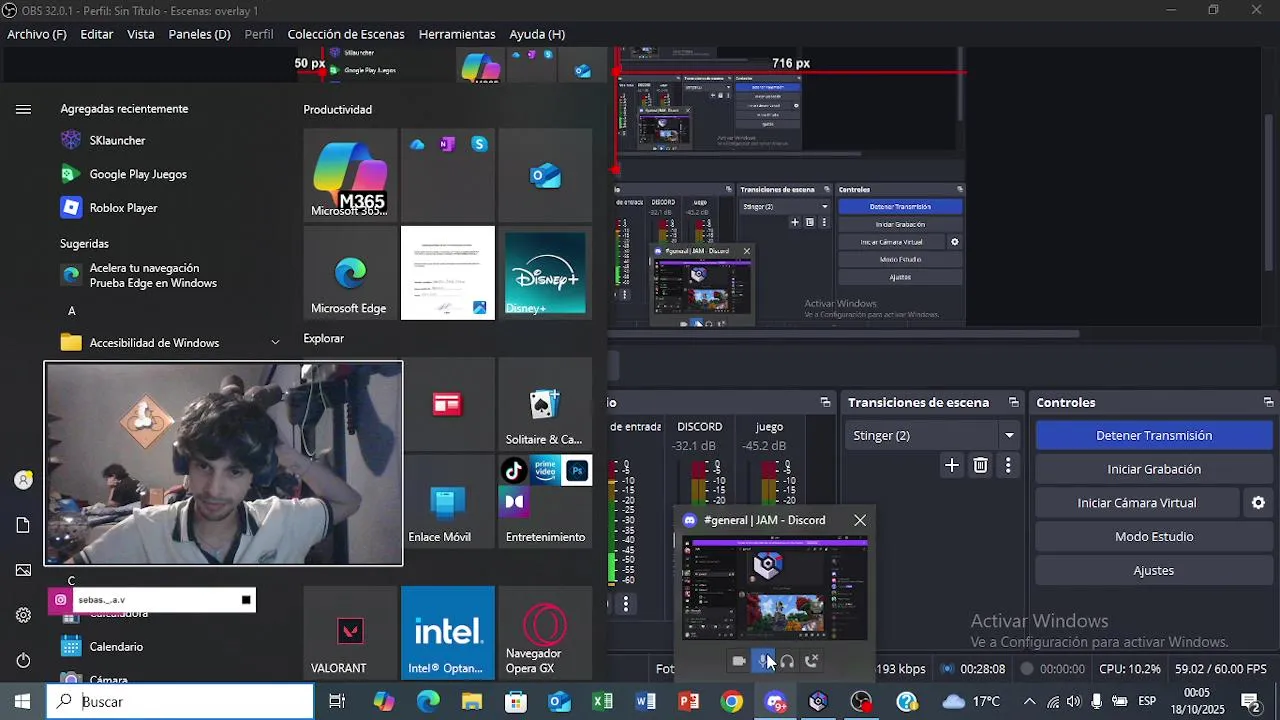The height and width of the screenshot is (720, 1280).
Task: Undock the audio mixer panel
Action: tap(825, 402)
